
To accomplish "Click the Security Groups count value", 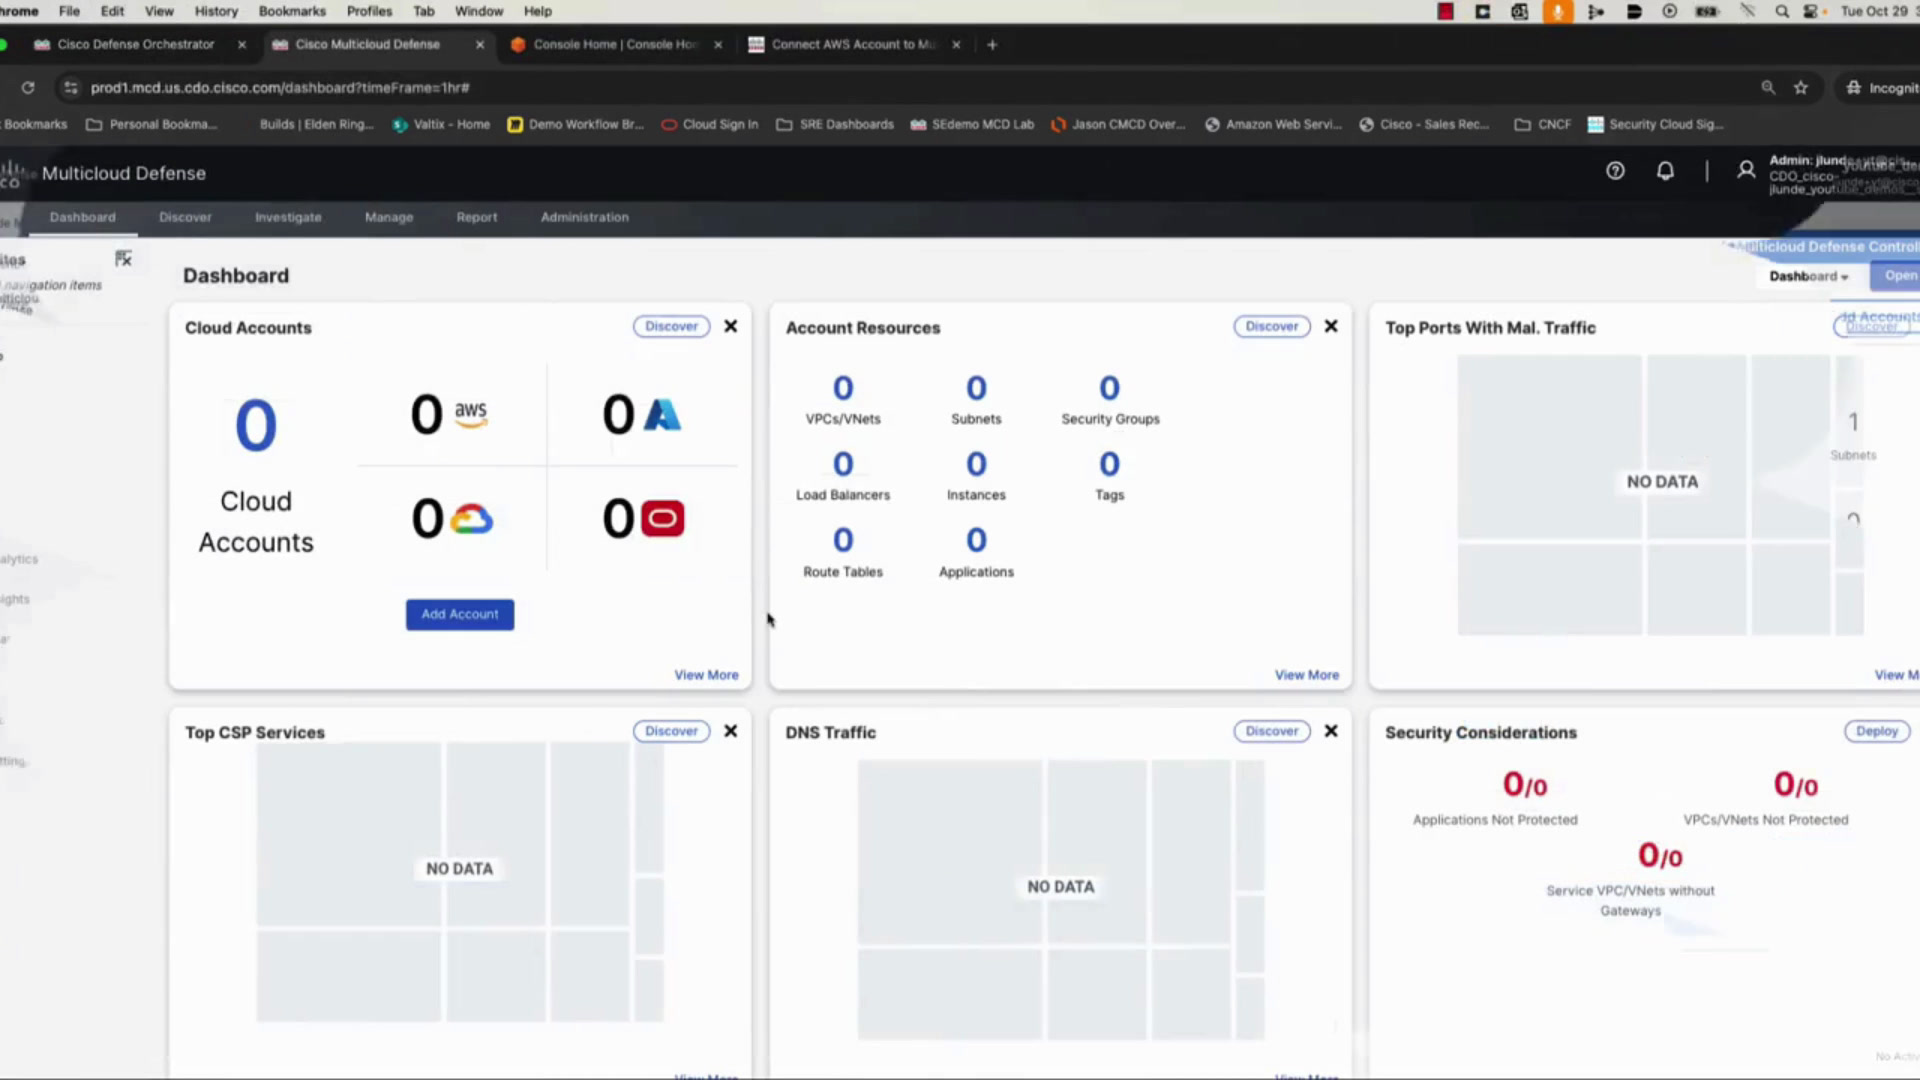I will point(1109,388).
